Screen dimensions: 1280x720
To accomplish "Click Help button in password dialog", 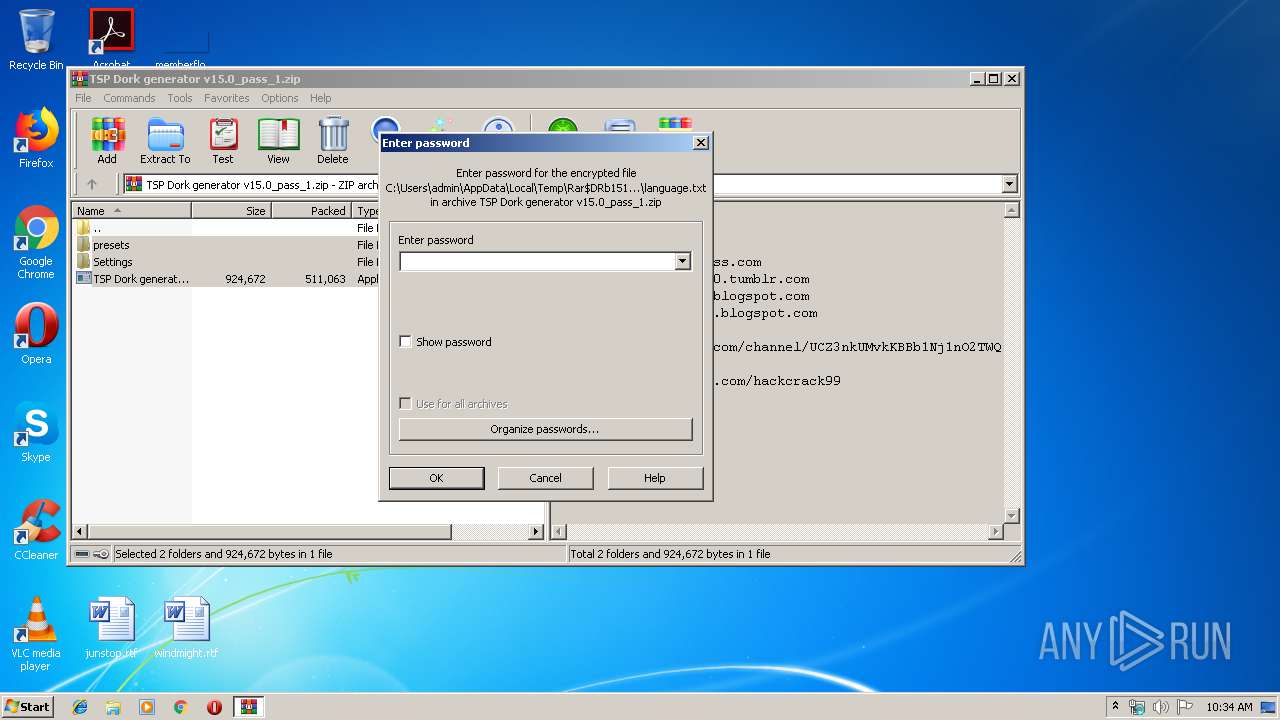I will 655,478.
